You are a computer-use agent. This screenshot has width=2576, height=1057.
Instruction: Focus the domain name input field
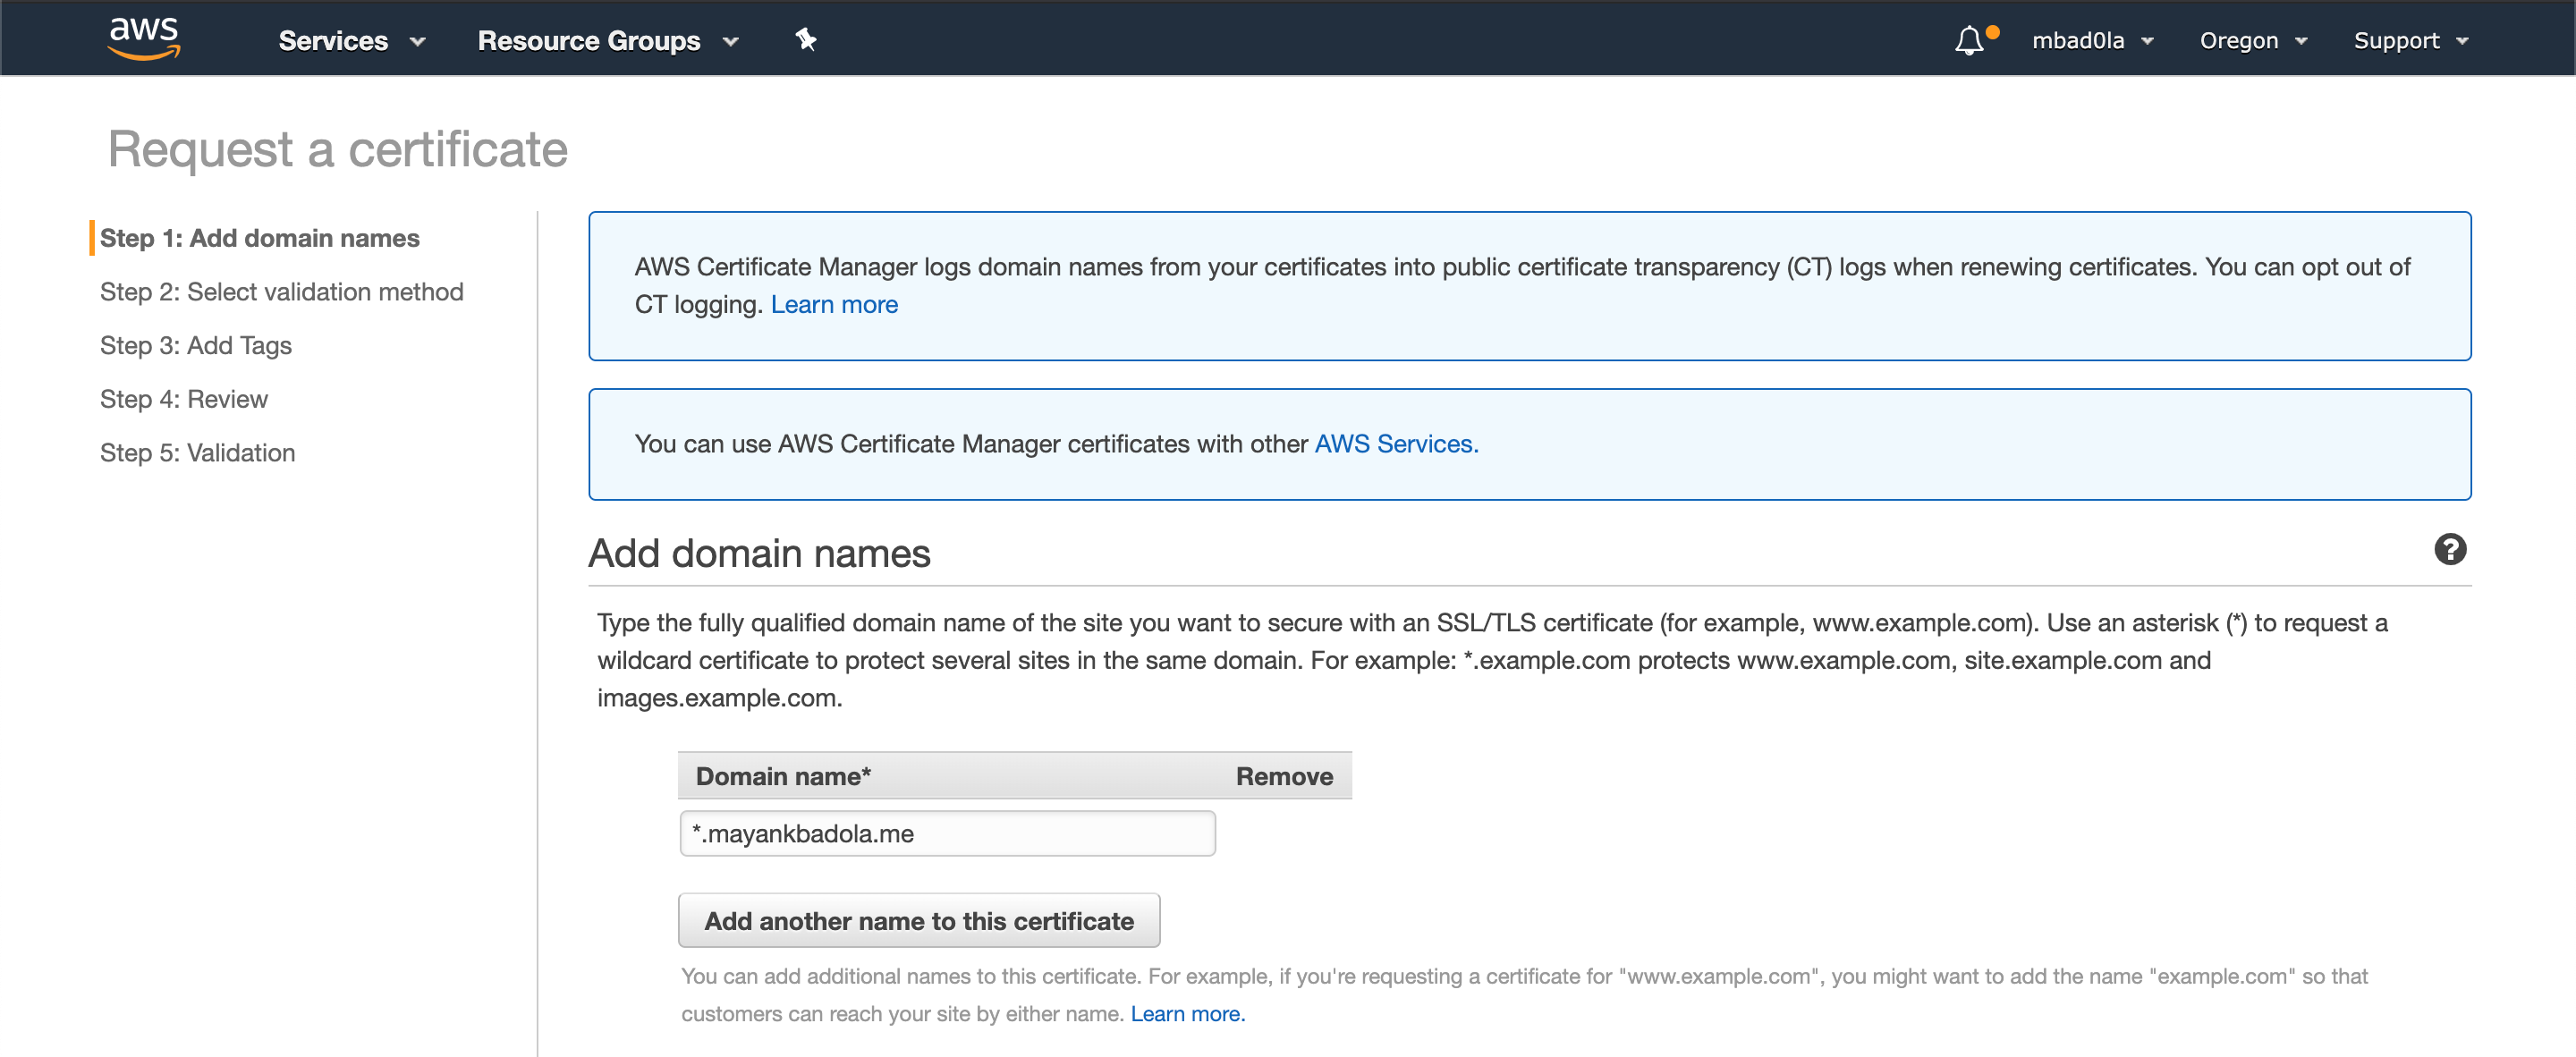tap(947, 833)
